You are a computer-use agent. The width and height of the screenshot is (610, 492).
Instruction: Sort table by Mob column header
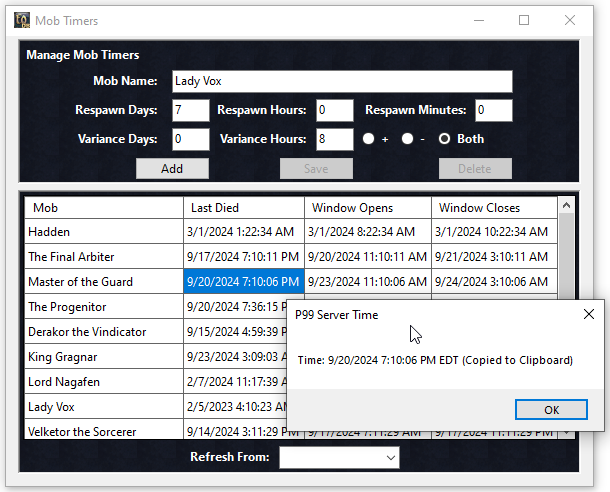104,208
